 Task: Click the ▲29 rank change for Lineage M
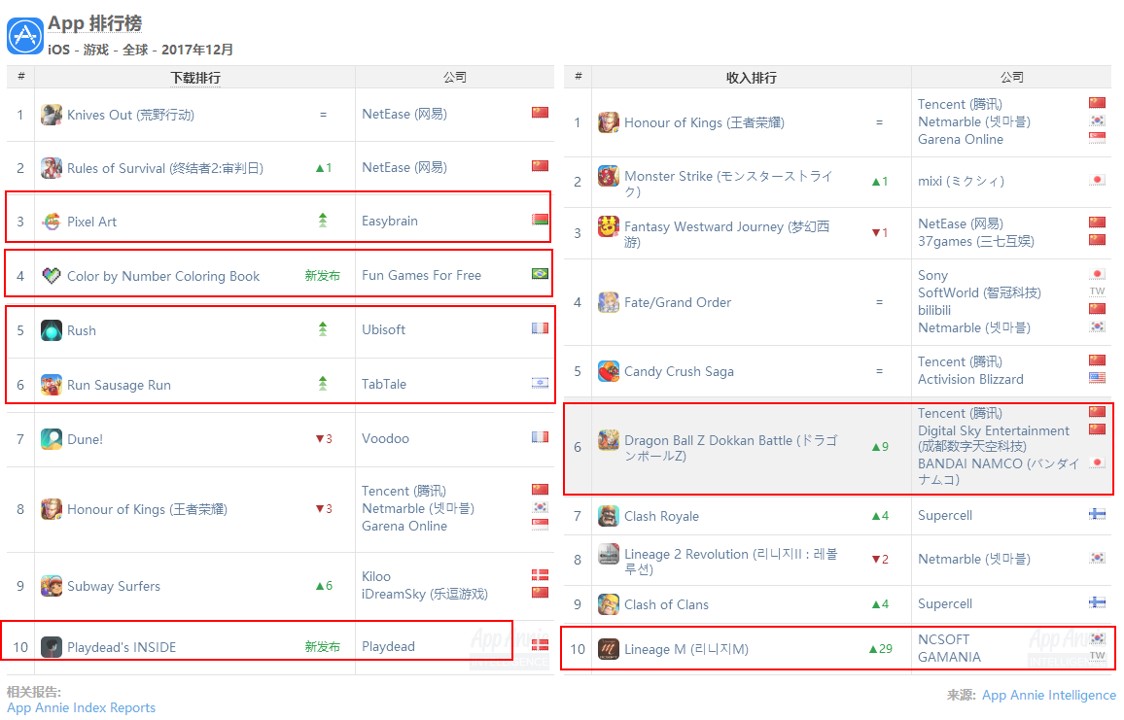880,649
